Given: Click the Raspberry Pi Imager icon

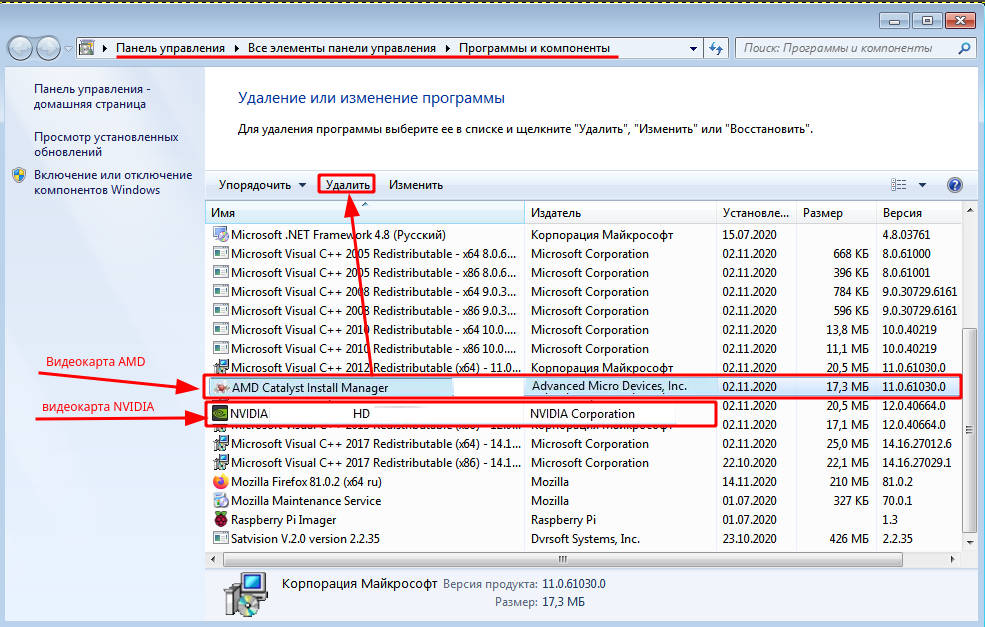Looking at the screenshot, I should 221,520.
